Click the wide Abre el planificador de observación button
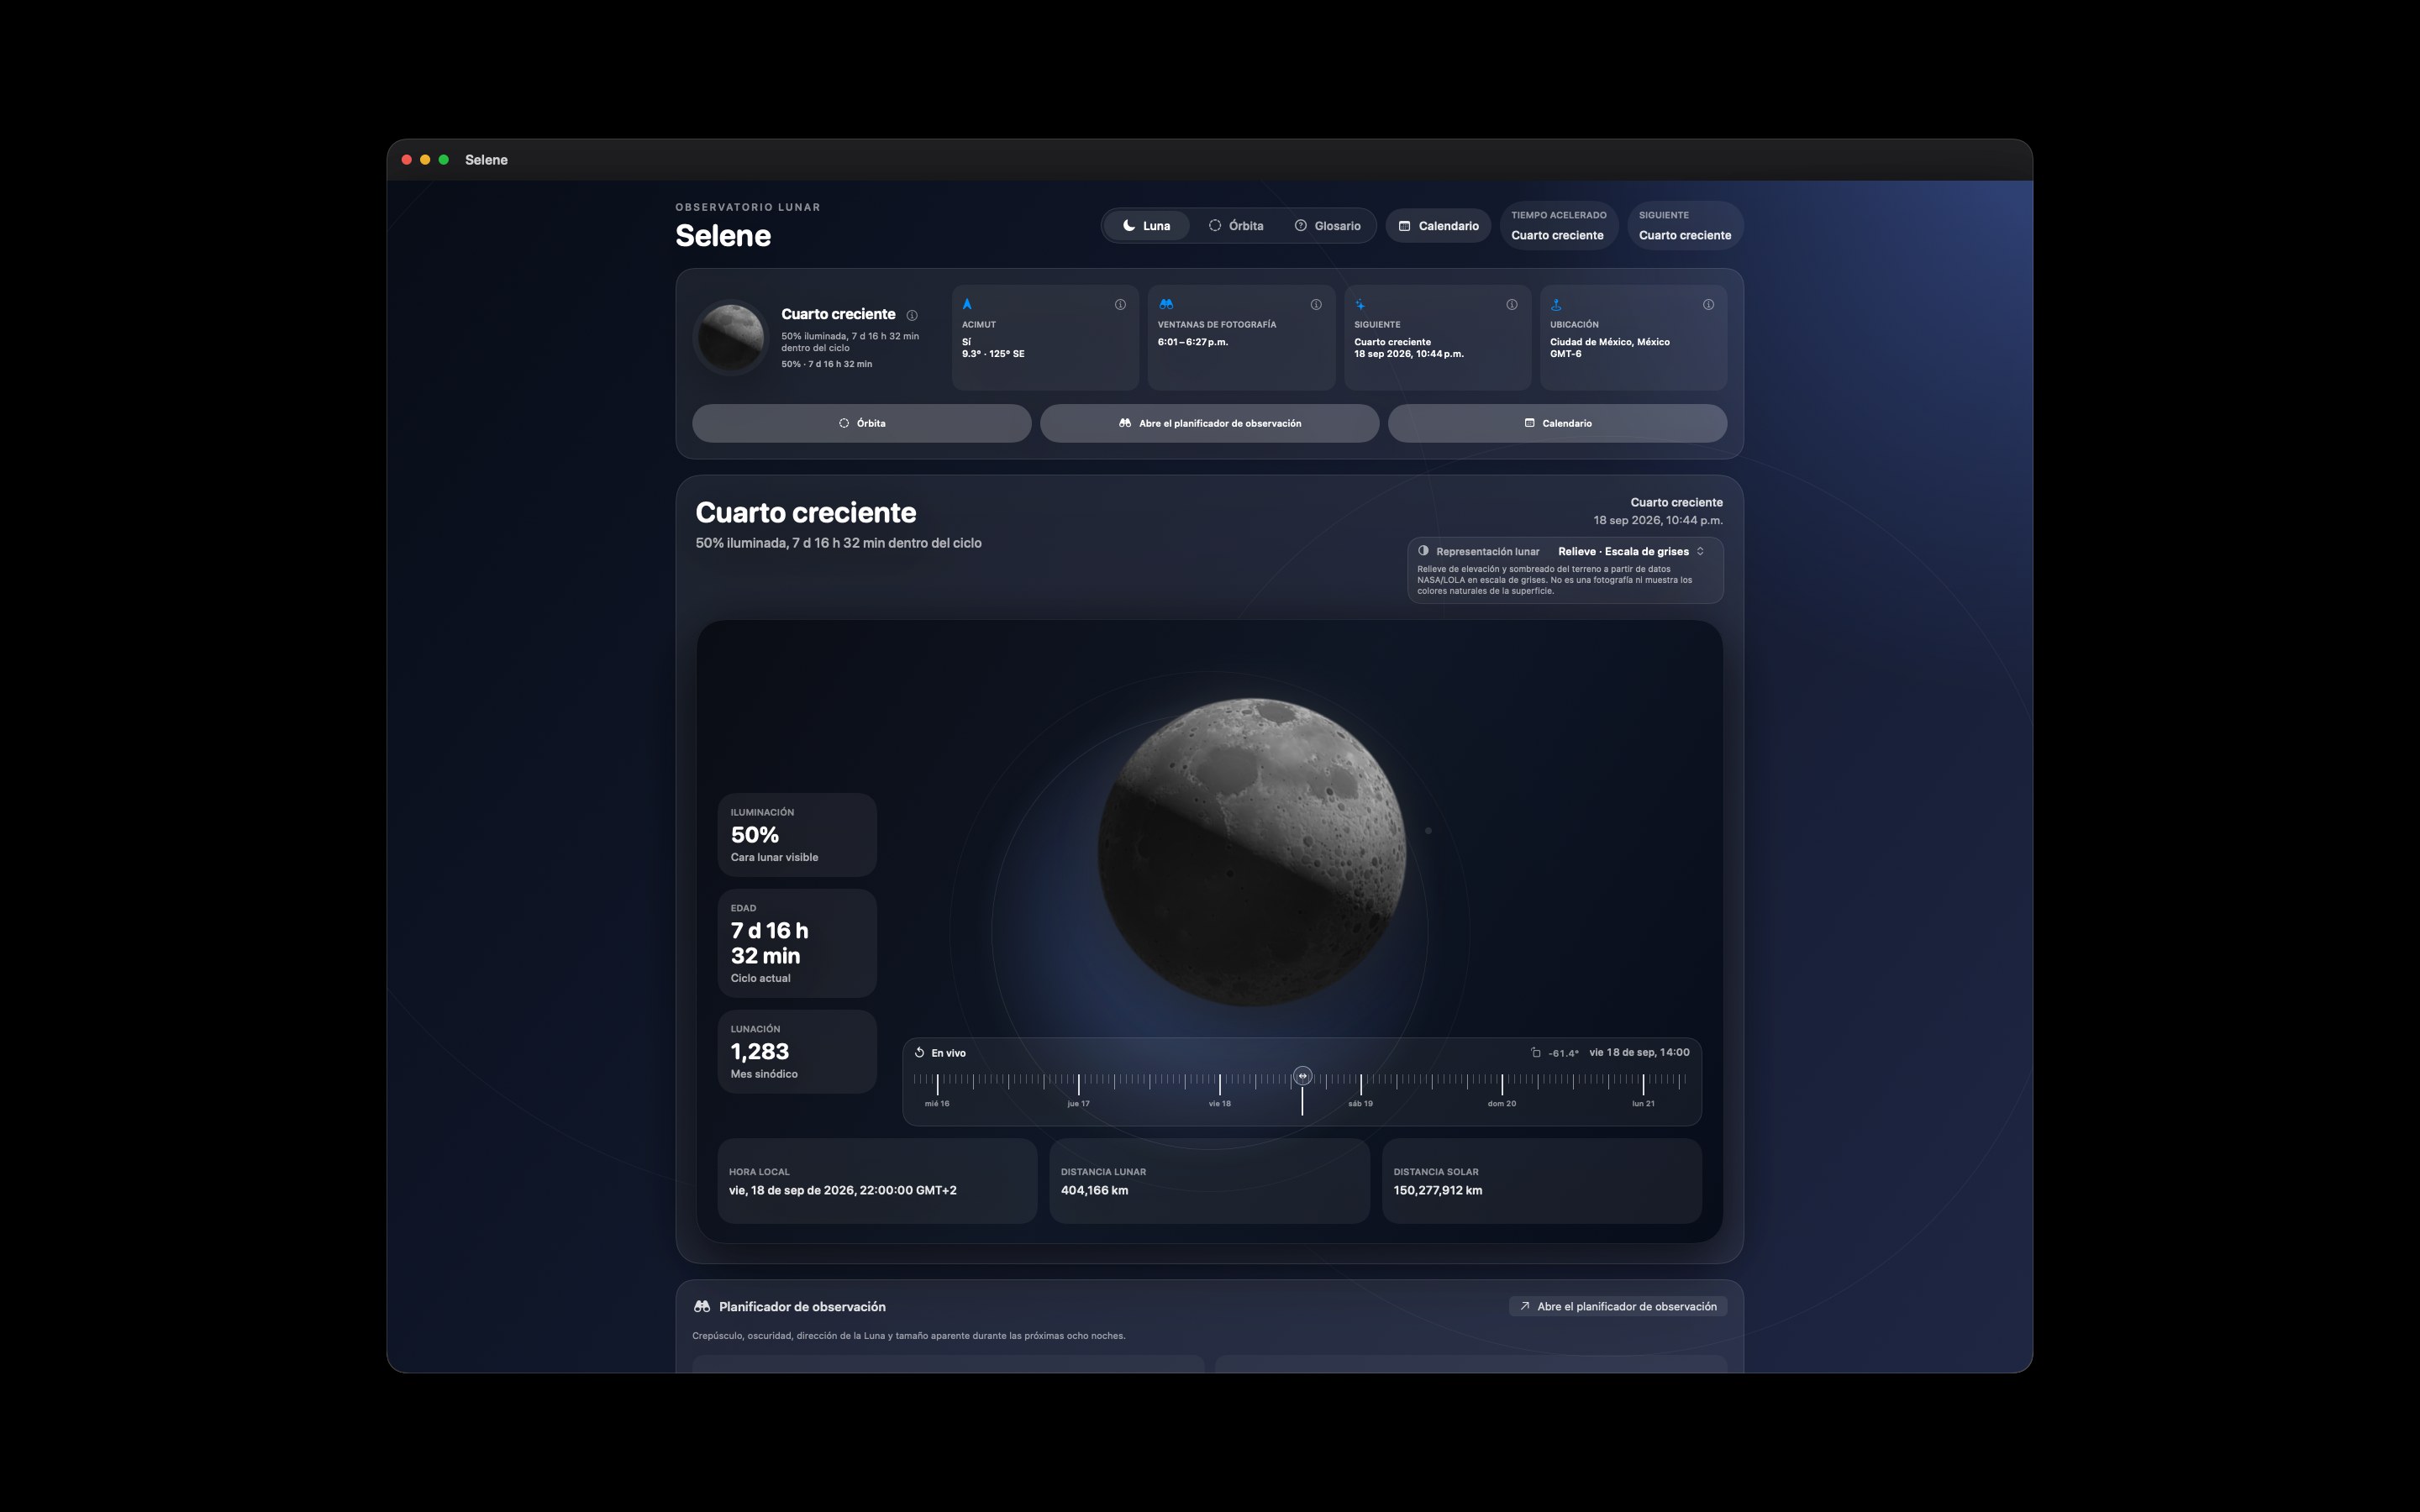2420x1512 pixels. pyautogui.click(x=1210, y=423)
